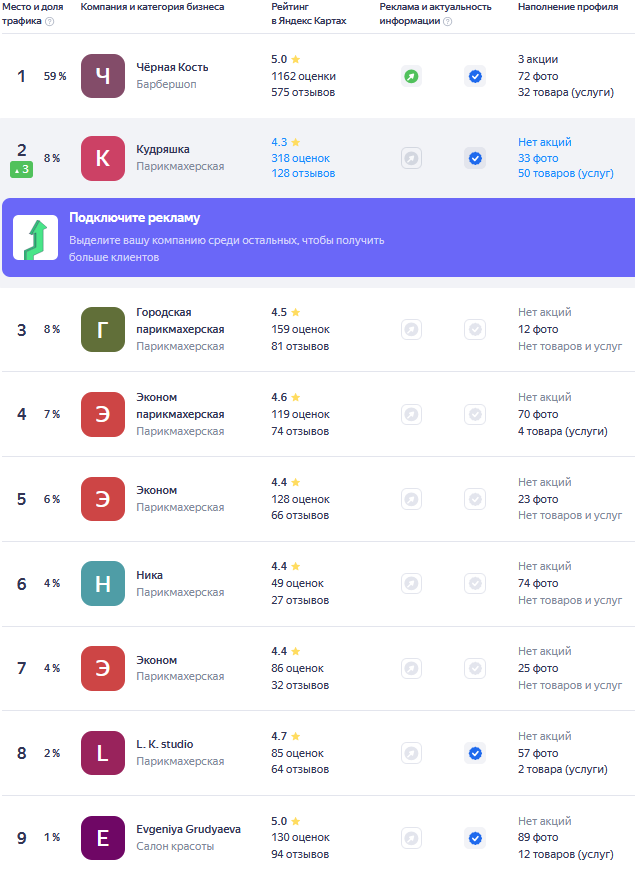
Task: Click the verification icon in Эконом парикмахерская row
Action: click(x=475, y=415)
